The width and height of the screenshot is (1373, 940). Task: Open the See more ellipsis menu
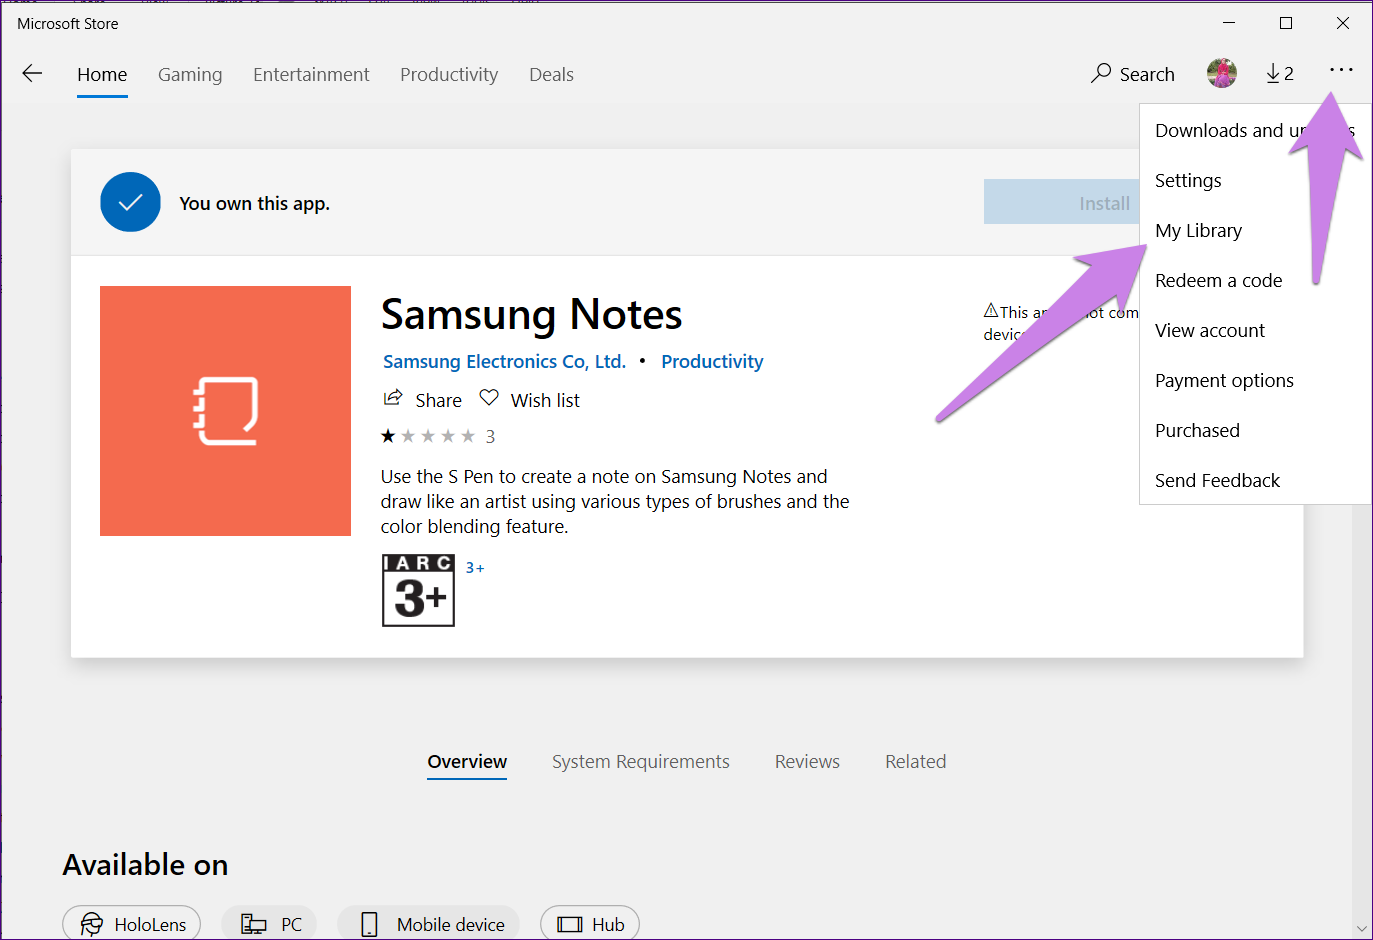pyautogui.click(x=1341, y=70)
